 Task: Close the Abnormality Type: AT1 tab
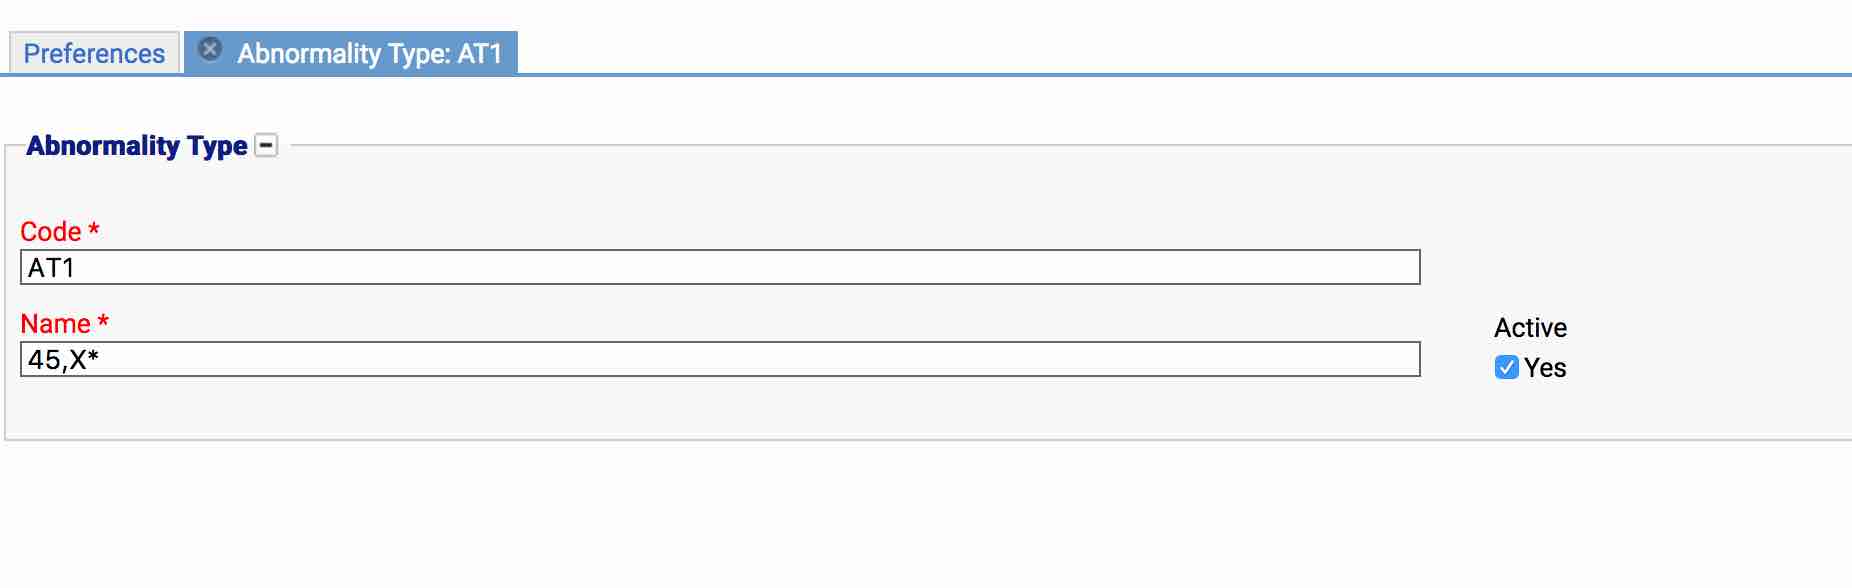coord(210,49)
